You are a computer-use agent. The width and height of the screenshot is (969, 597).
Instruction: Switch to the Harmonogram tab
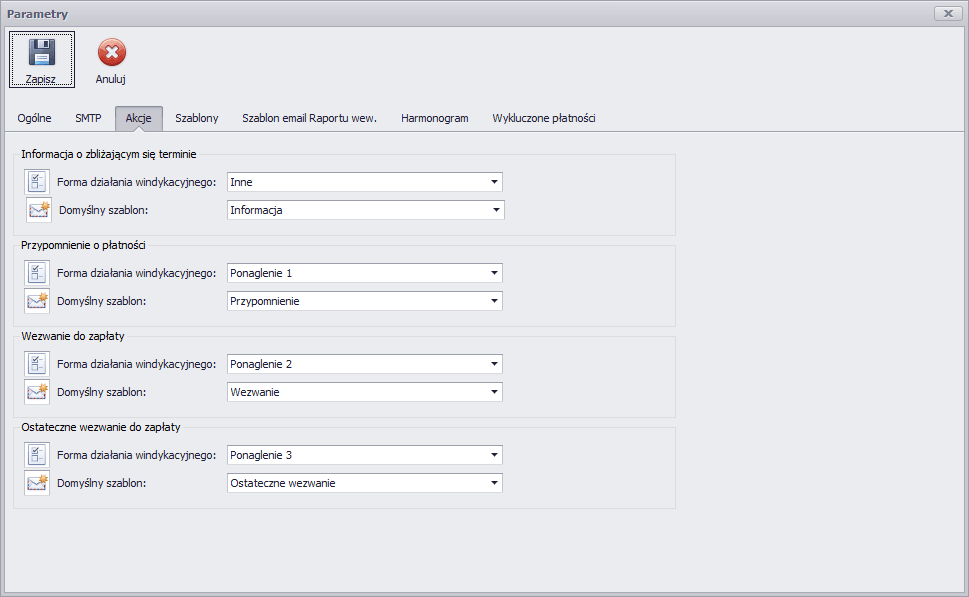click(x=434, y=118)
